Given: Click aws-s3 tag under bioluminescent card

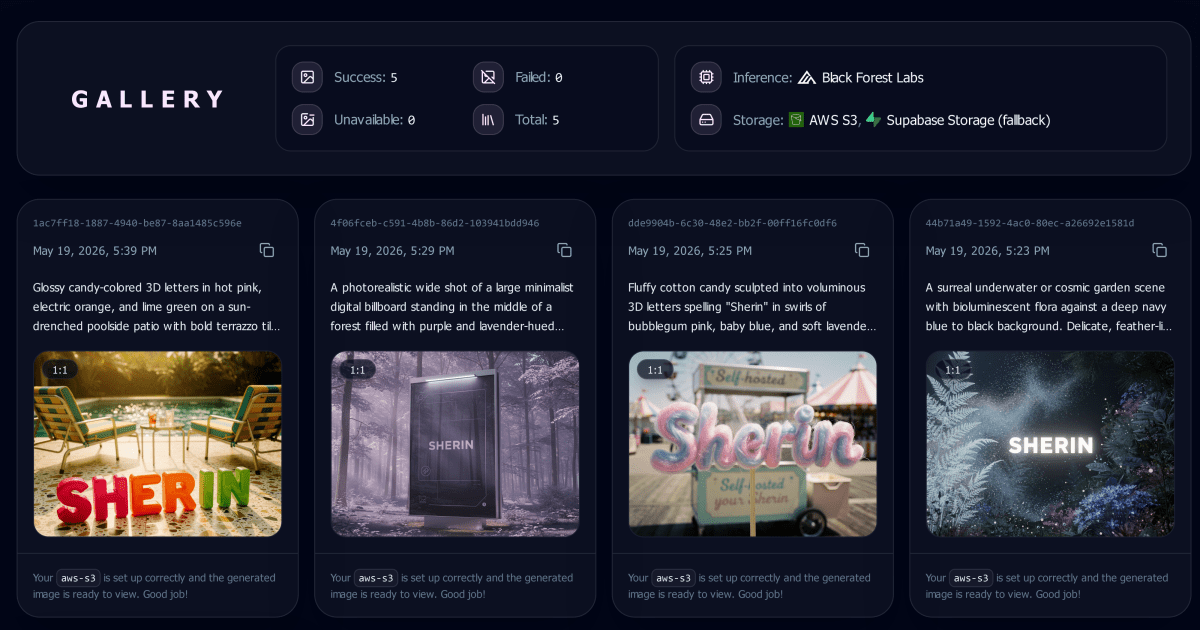Looking at the screenshot, I should pyautogui.click(x=971, y=578).
